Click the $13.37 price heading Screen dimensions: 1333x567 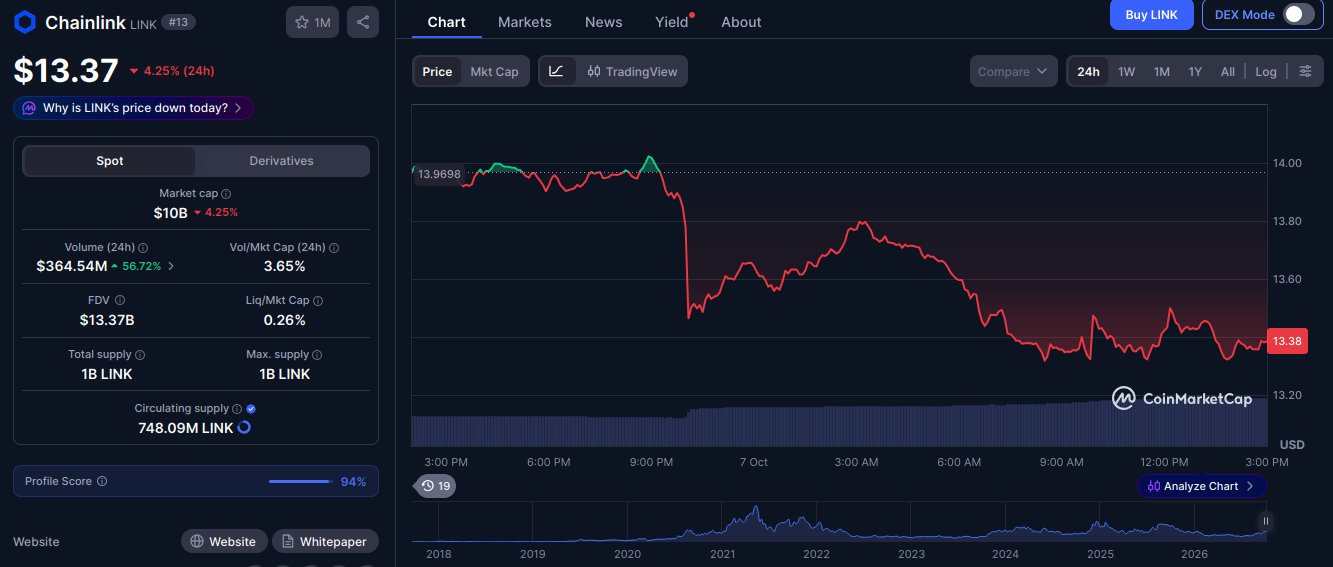(66, 71)
